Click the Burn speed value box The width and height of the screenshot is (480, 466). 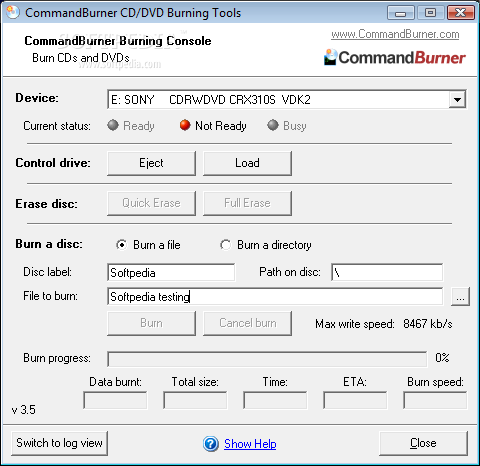point(435,400)
